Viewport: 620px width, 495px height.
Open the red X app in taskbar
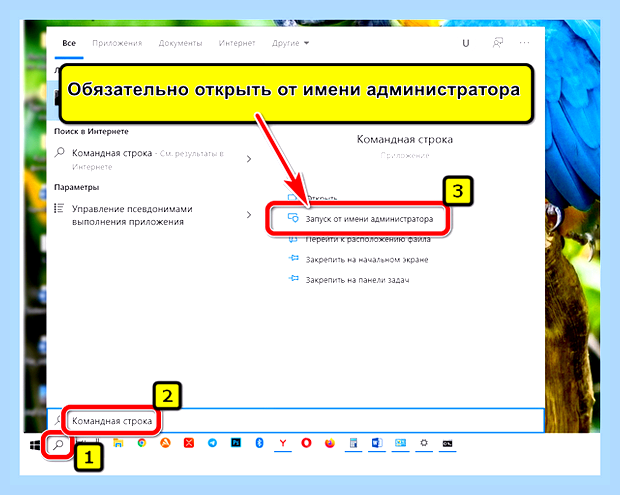189,443
